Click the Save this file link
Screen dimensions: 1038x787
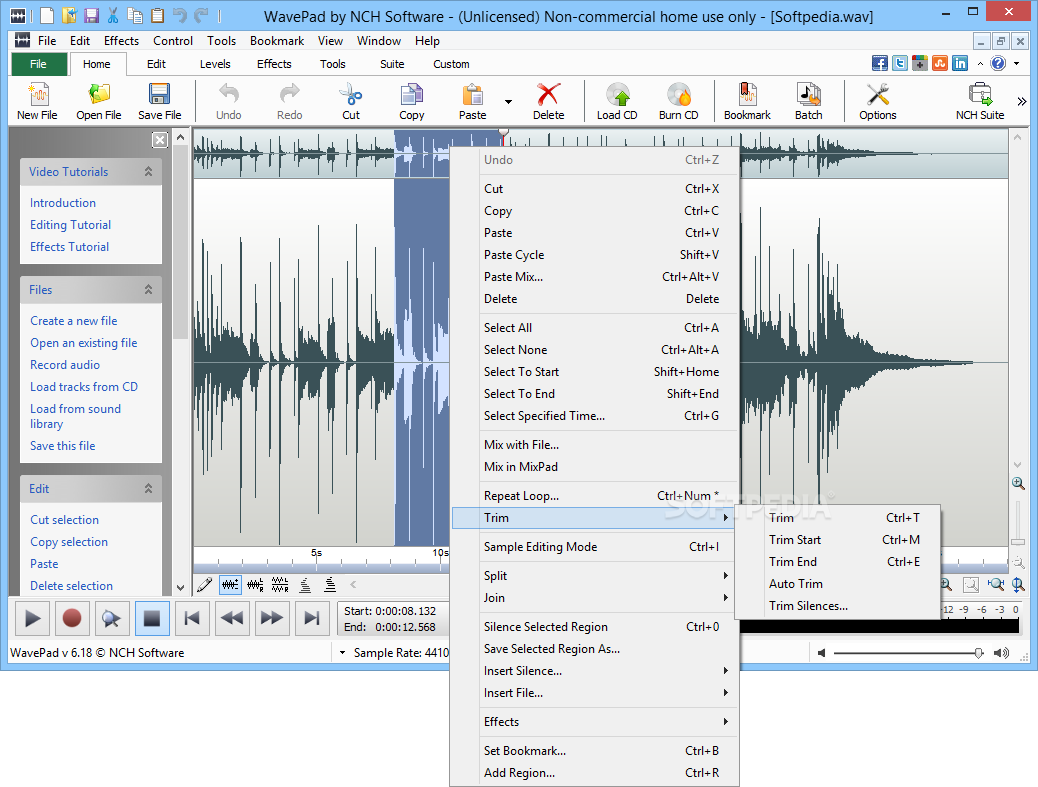coord(62,445)
